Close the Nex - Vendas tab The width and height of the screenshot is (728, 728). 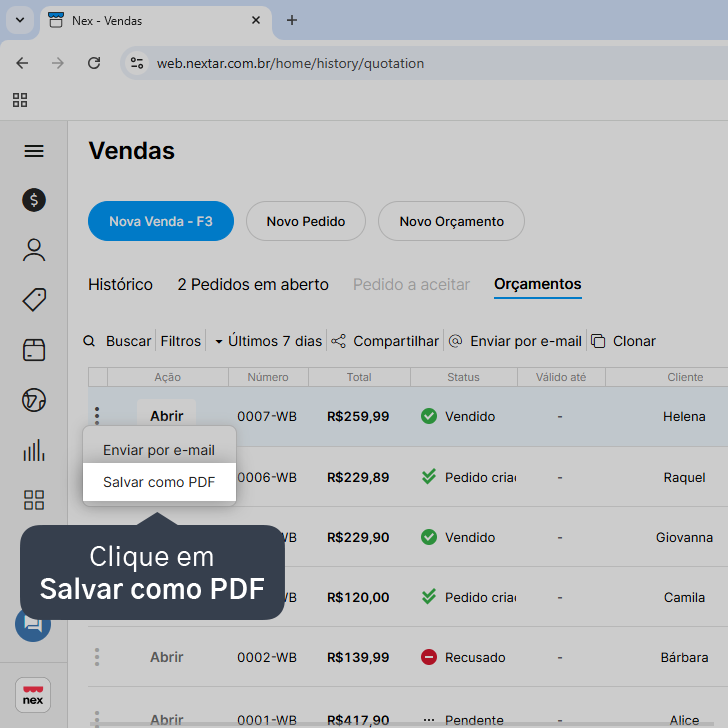pyautogui.click(x=256, y=20)
